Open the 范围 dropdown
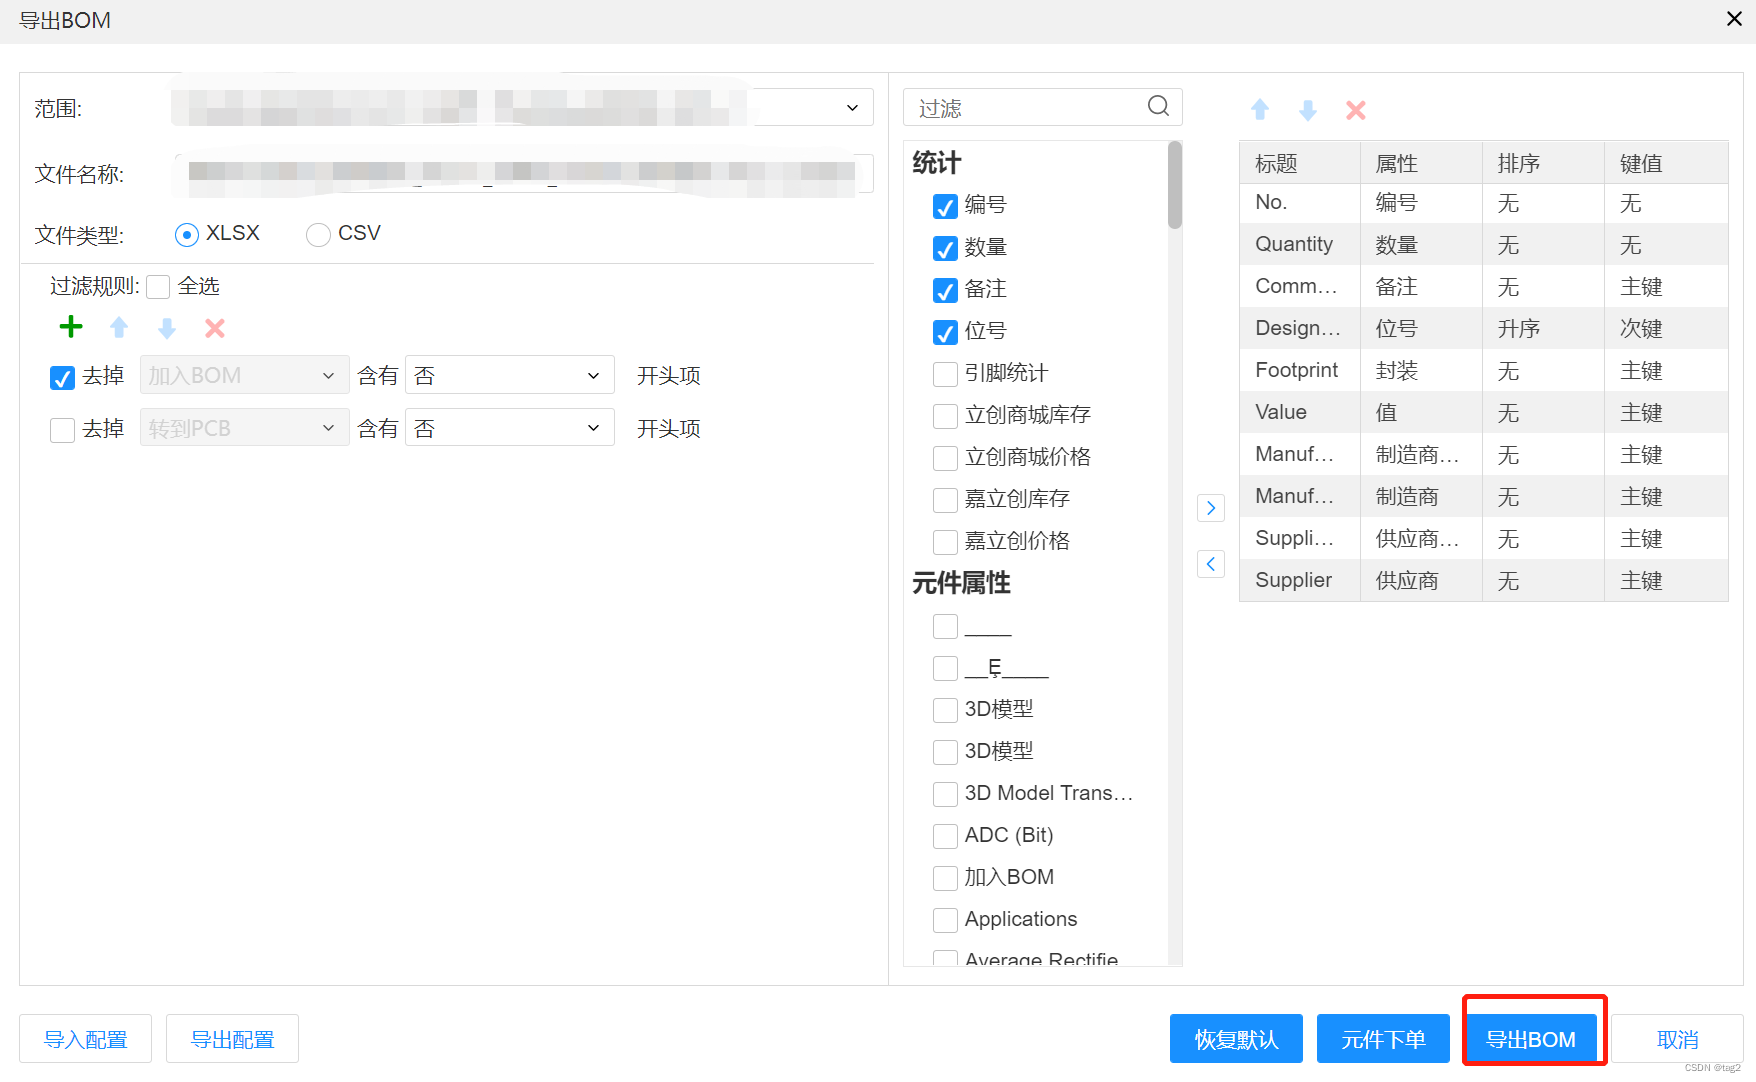The image size is (1756, 1082). [522, 107]
